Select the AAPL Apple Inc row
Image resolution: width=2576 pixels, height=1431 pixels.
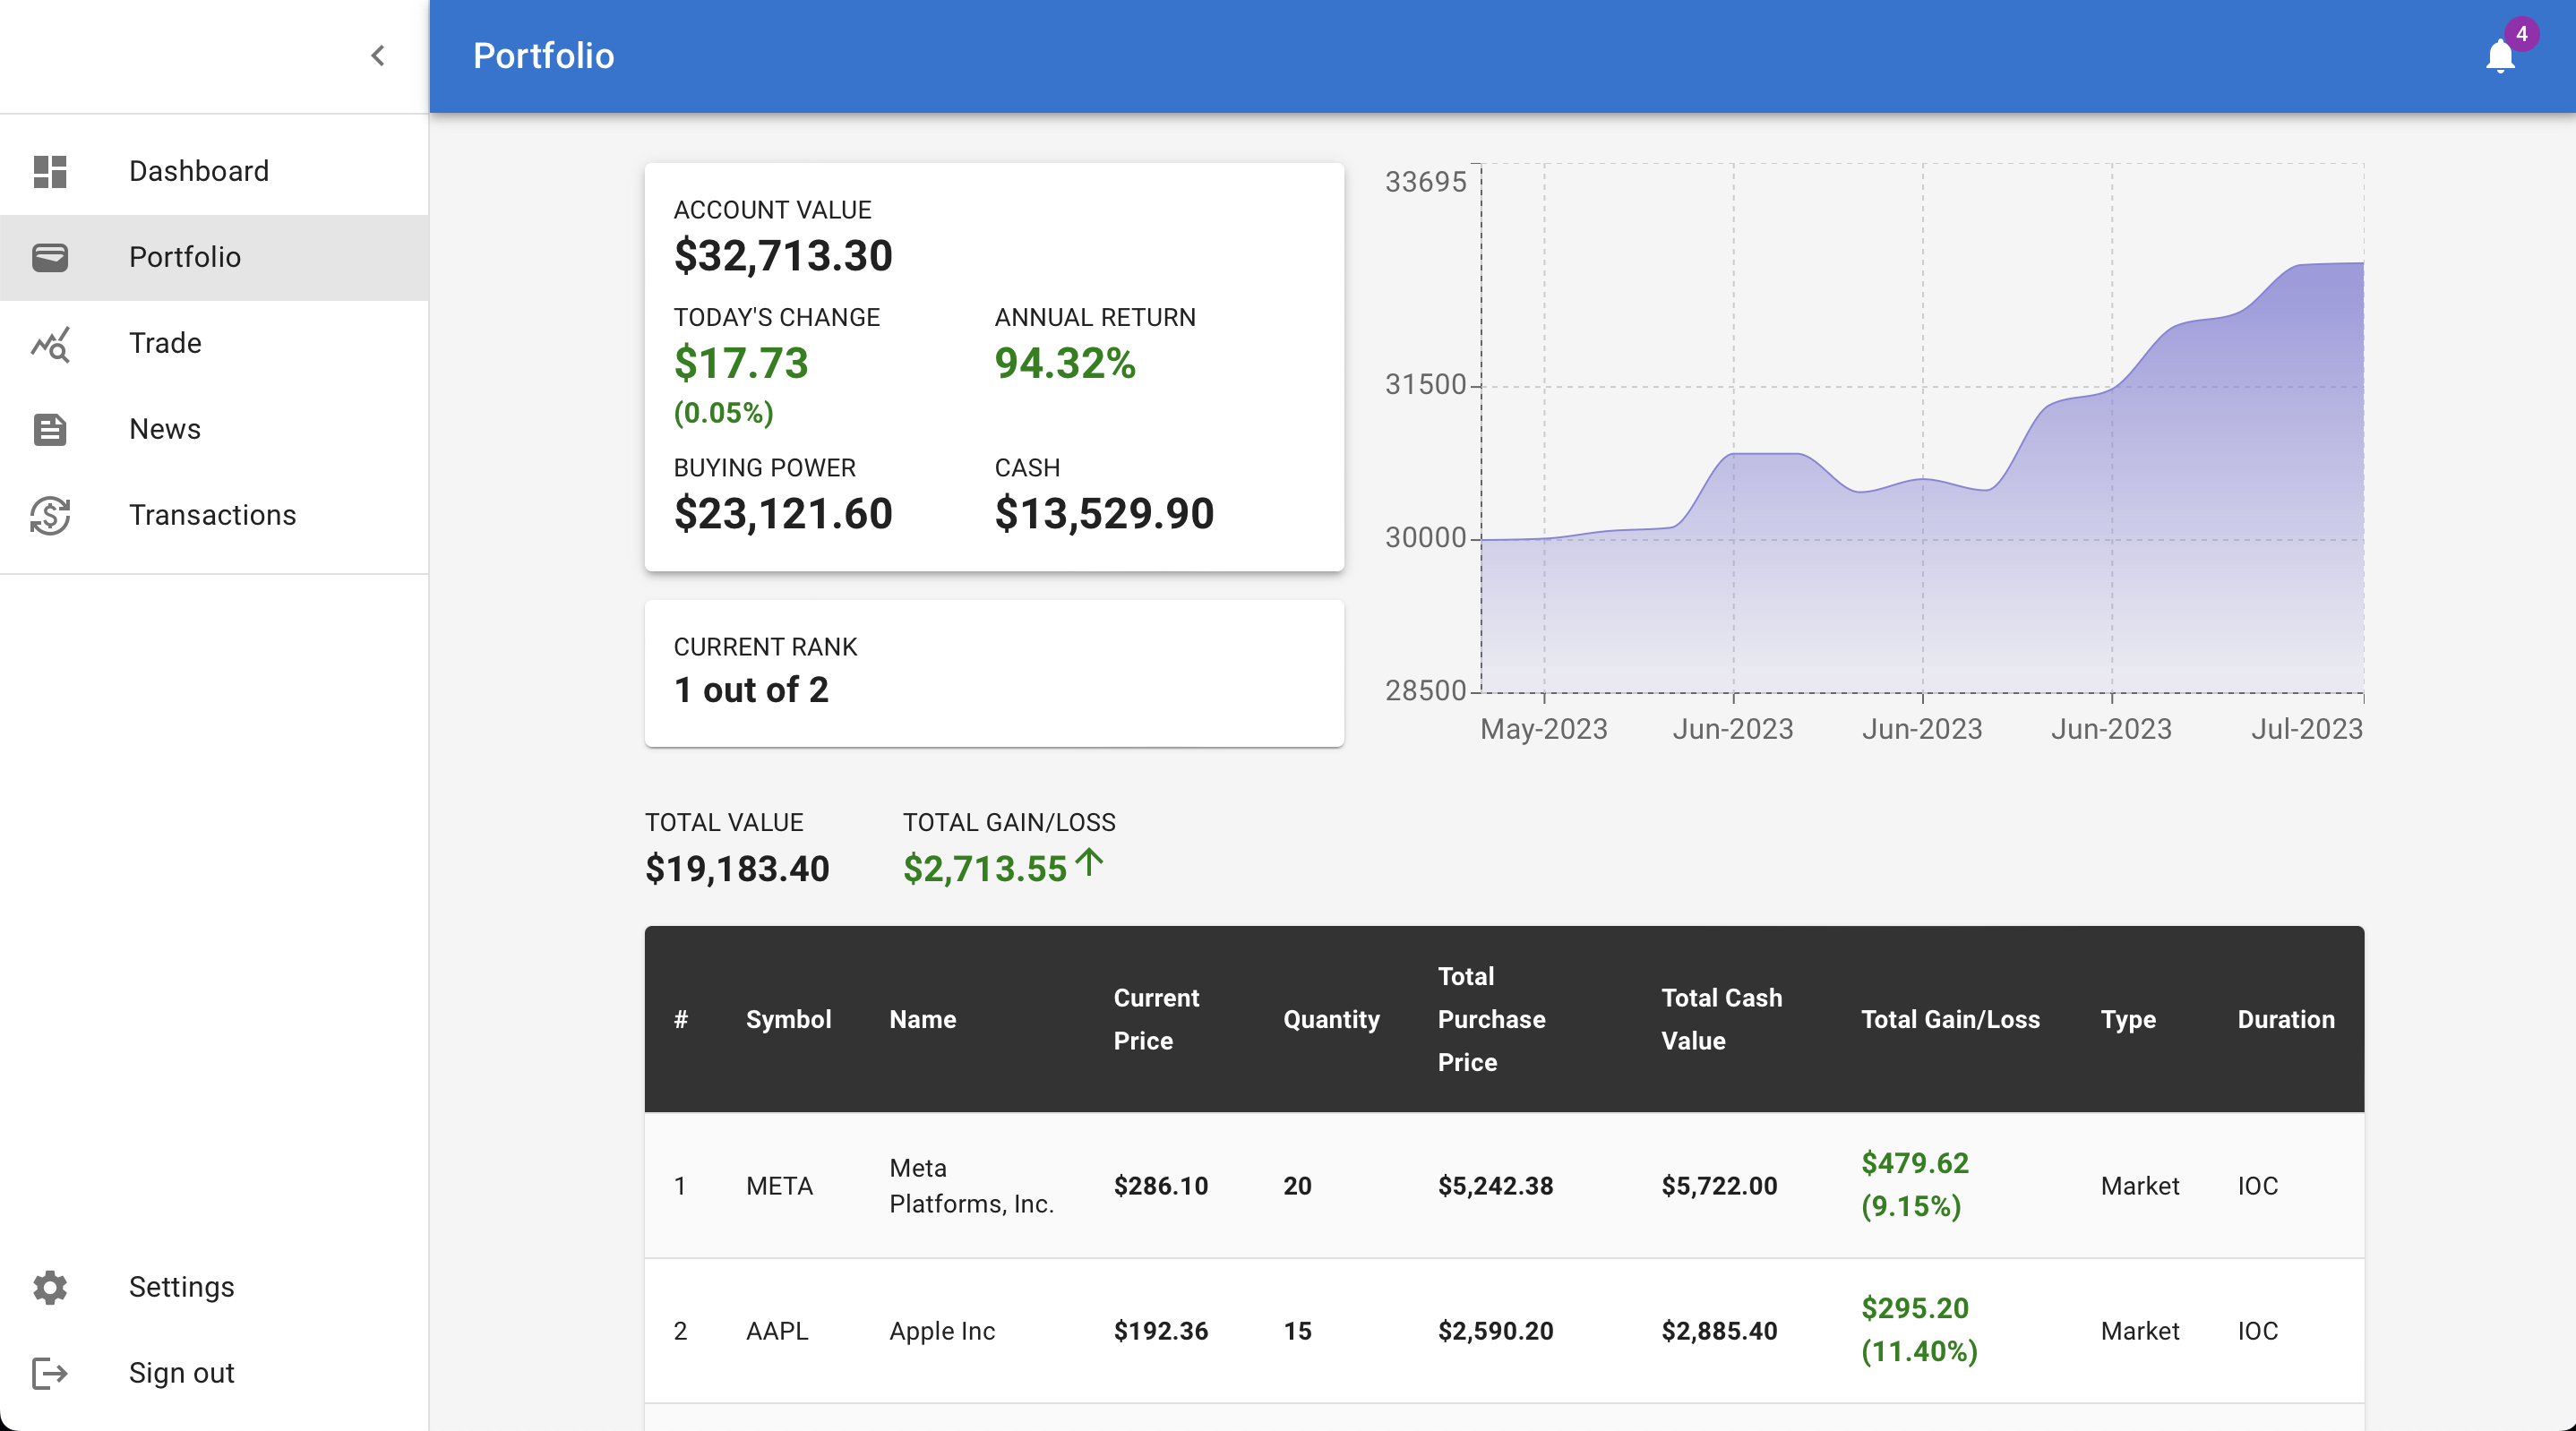[1504, 1331]
